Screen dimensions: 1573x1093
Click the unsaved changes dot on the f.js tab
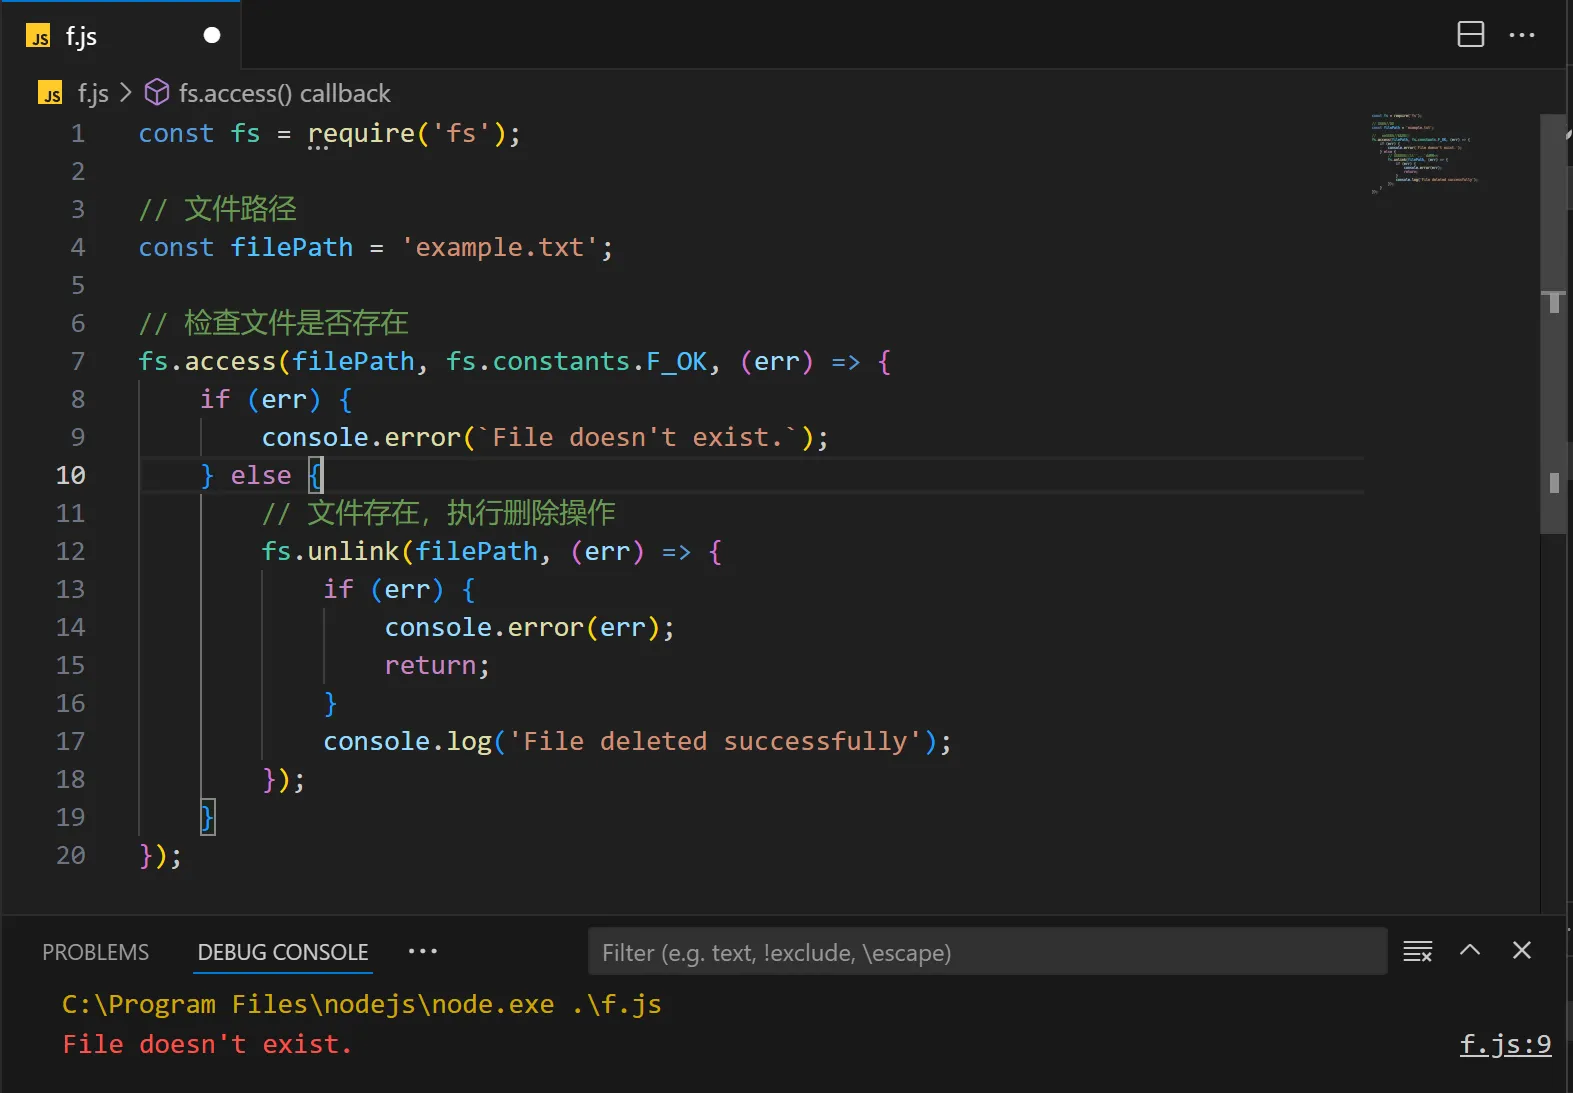click(x=212, y=36)
